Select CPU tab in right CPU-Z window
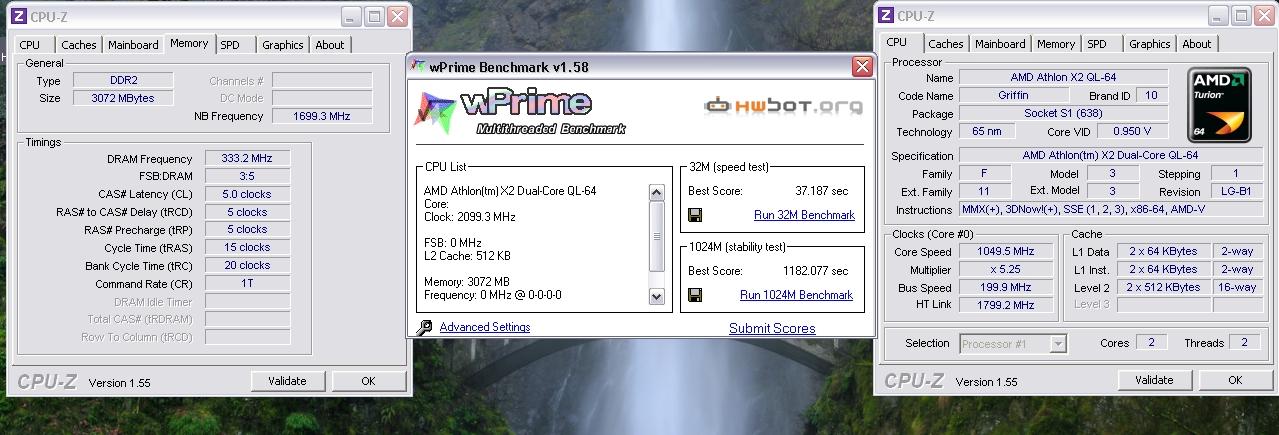The image size is (1279, 435). tap(897, 43)
